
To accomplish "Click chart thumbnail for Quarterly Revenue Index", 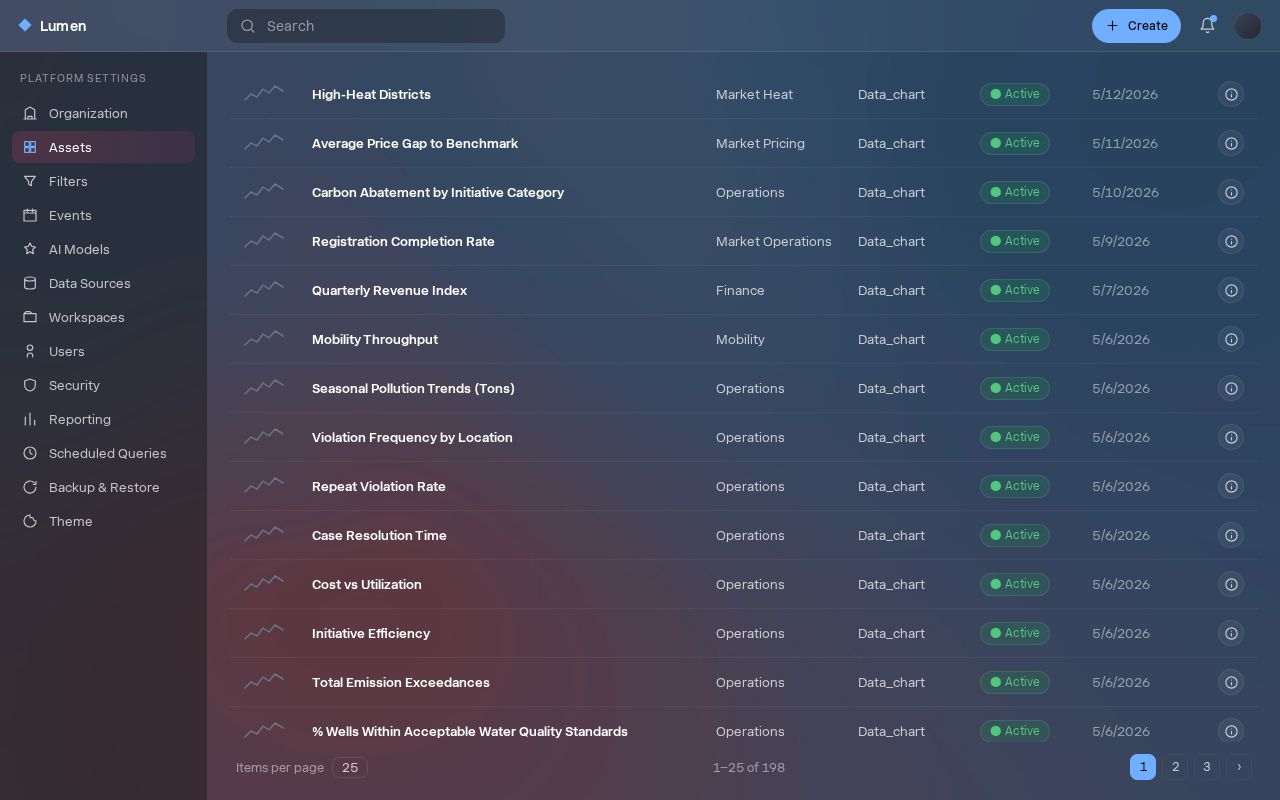I will pyautogui.click(x=264, y=290).
